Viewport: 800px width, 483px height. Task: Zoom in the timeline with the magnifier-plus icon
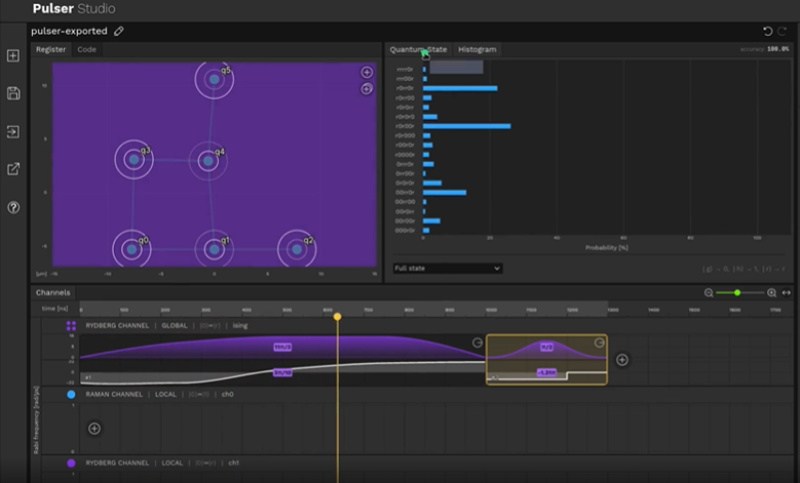click(771, 293)
